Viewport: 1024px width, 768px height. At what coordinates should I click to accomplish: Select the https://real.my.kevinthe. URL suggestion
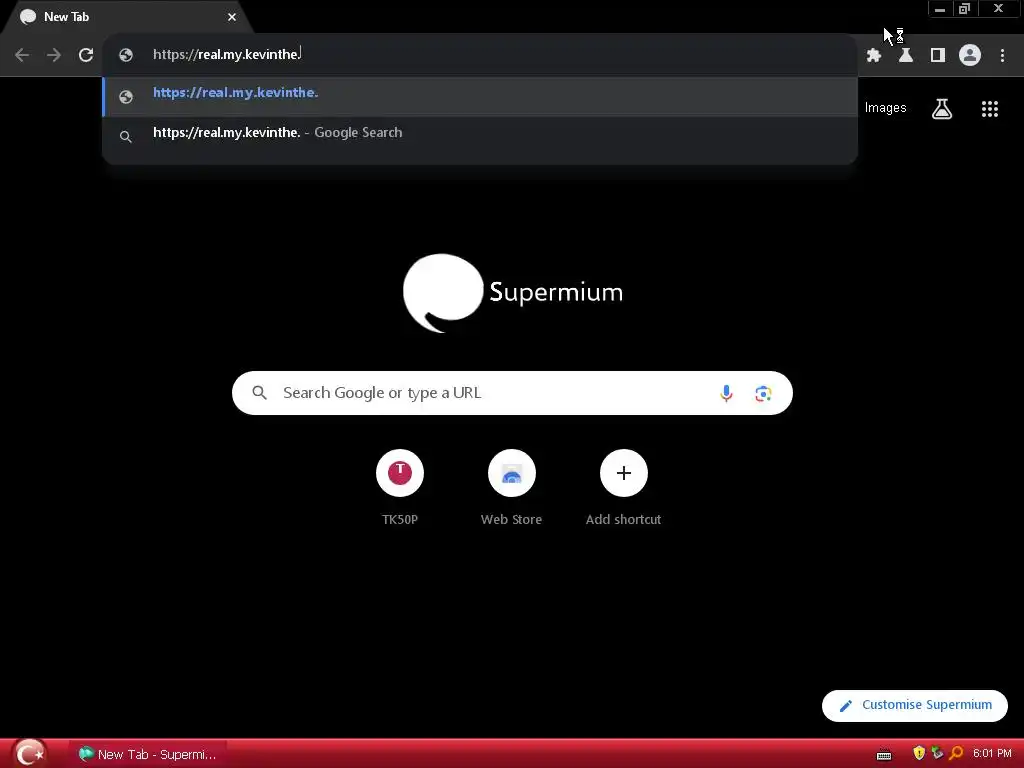(480, 97)
